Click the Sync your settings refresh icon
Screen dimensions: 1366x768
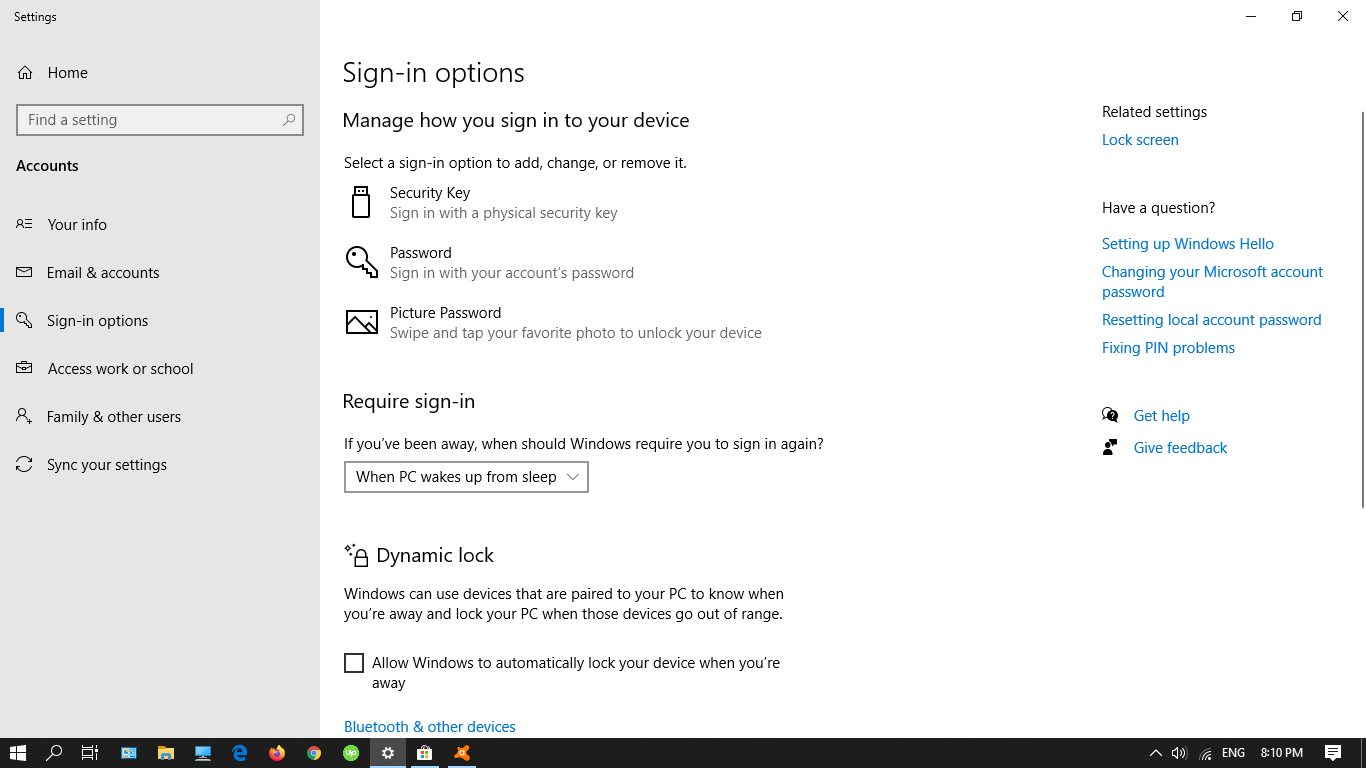point(23,464)
